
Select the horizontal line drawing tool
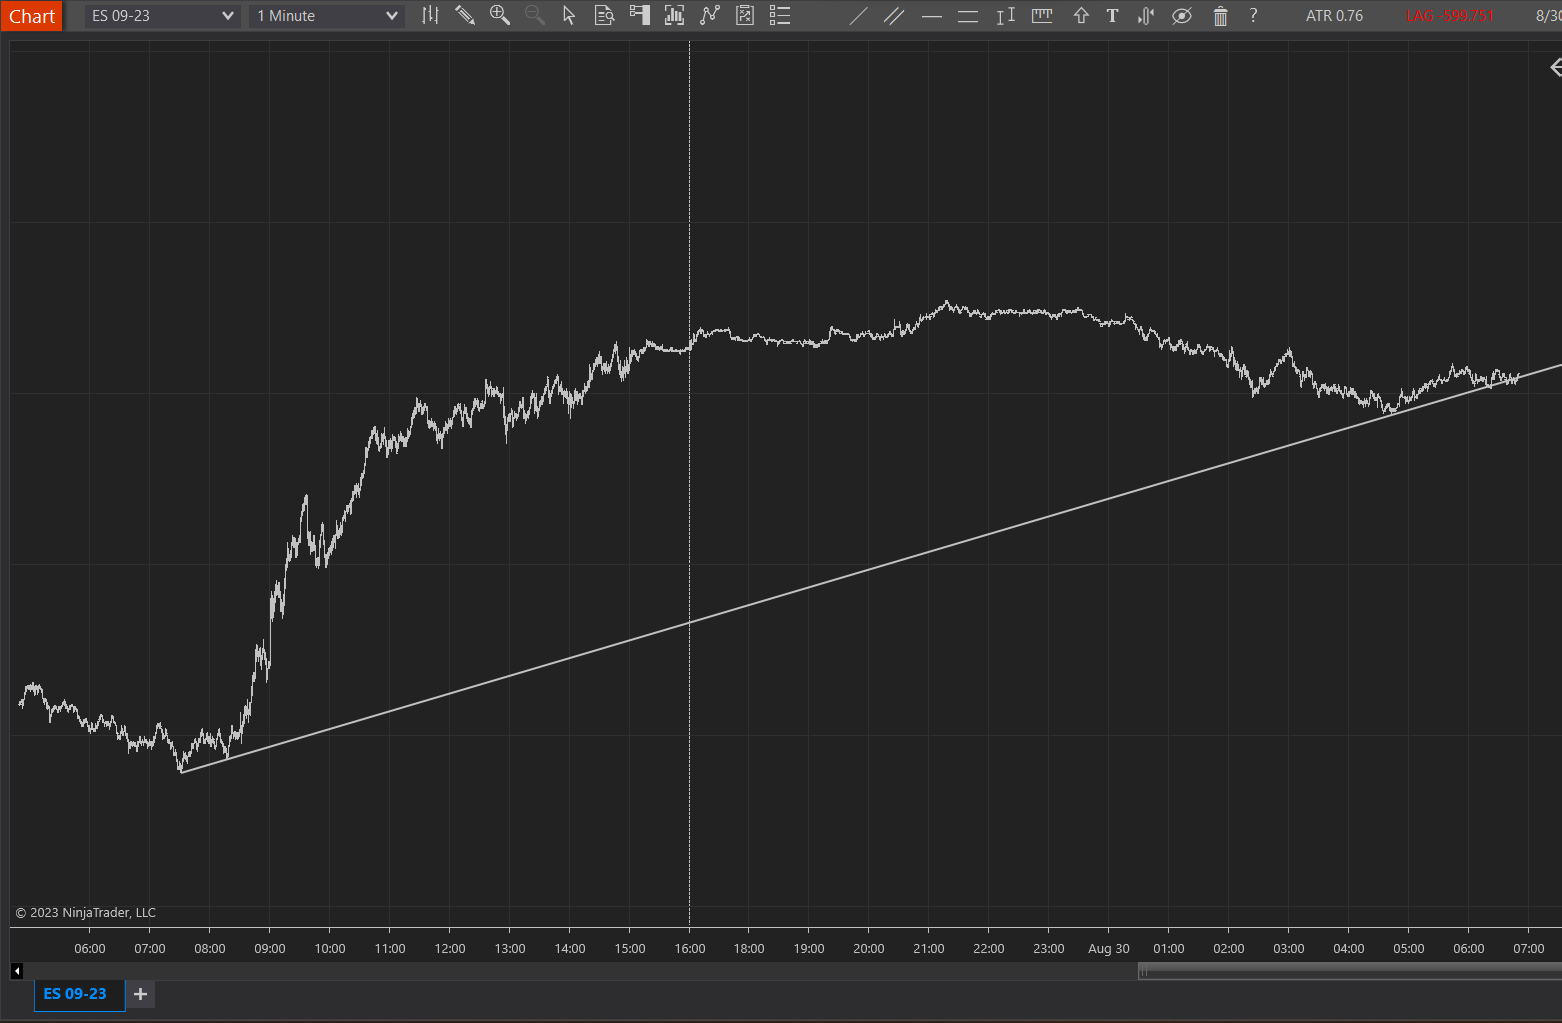932,16
